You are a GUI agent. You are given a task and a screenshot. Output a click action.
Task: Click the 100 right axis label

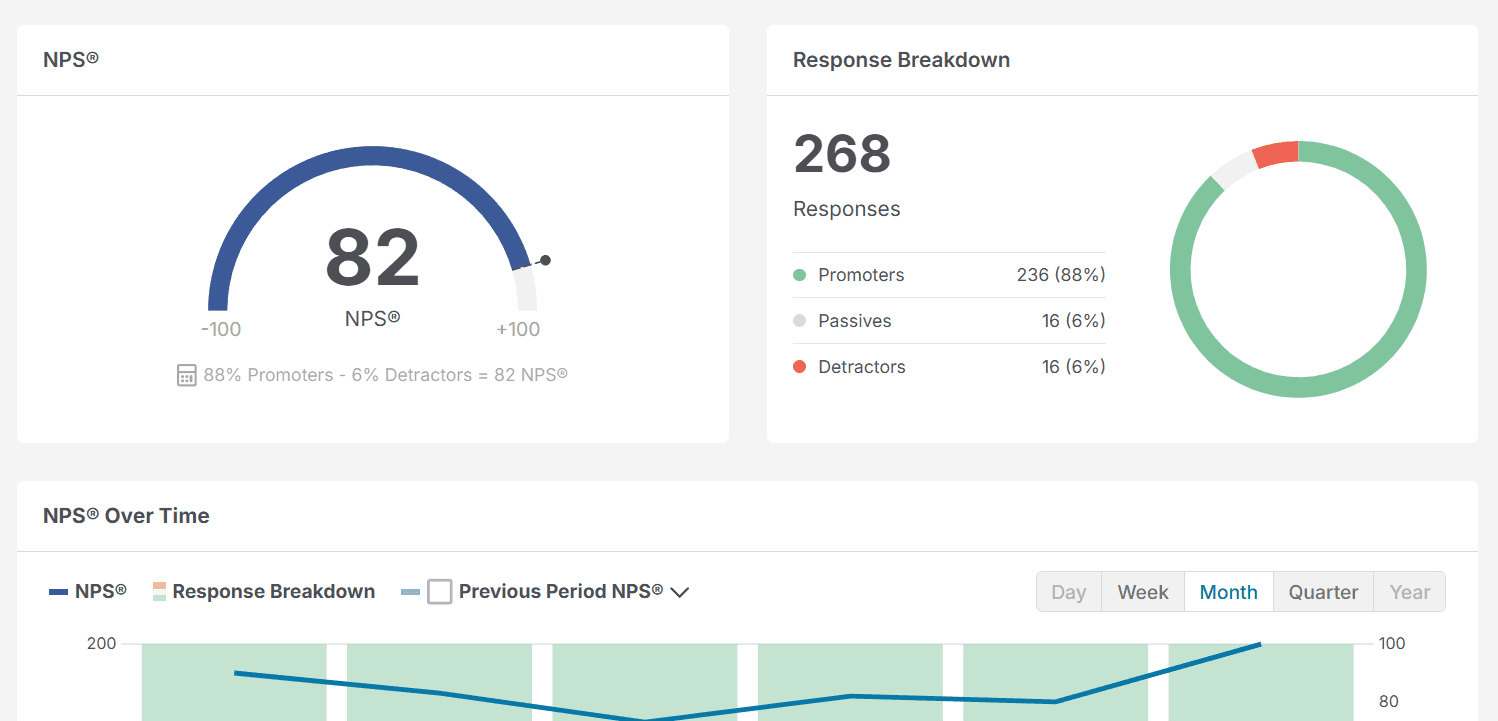click(1392, 643)
